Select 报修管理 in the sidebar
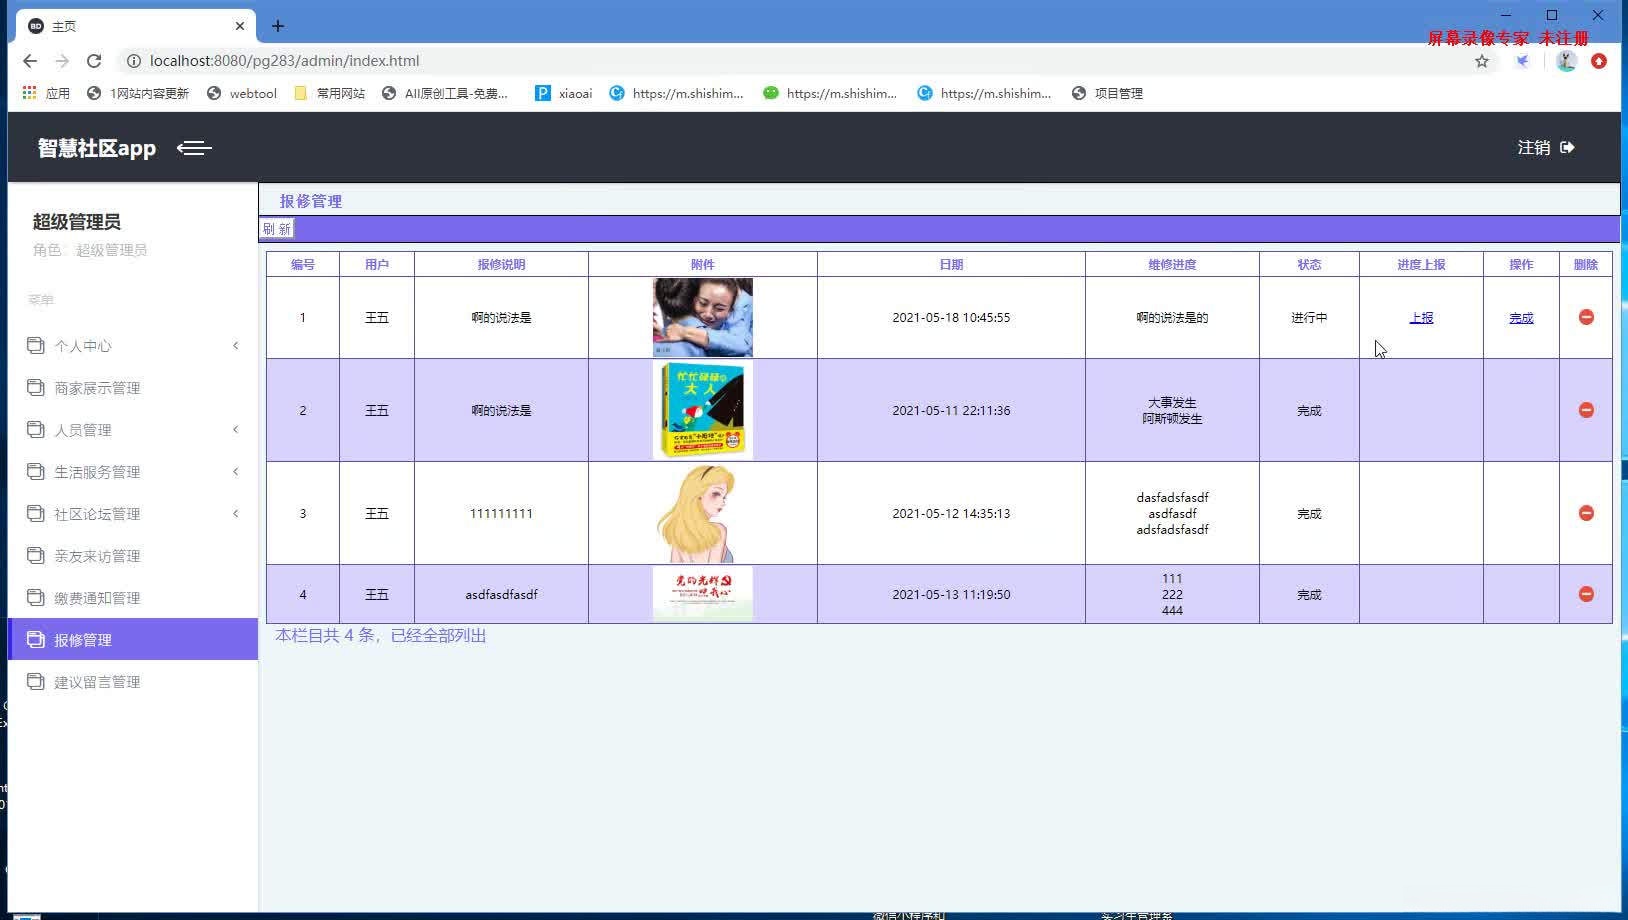Viewport: 1628px width, 920px height. 133,639
